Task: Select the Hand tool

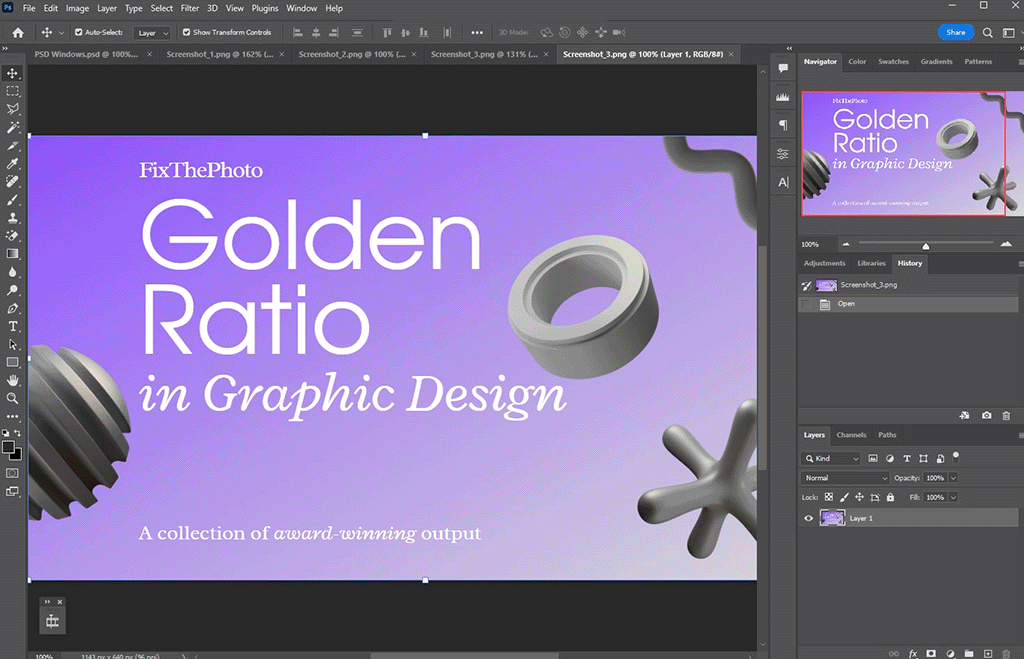Action: tap(13, 380)
